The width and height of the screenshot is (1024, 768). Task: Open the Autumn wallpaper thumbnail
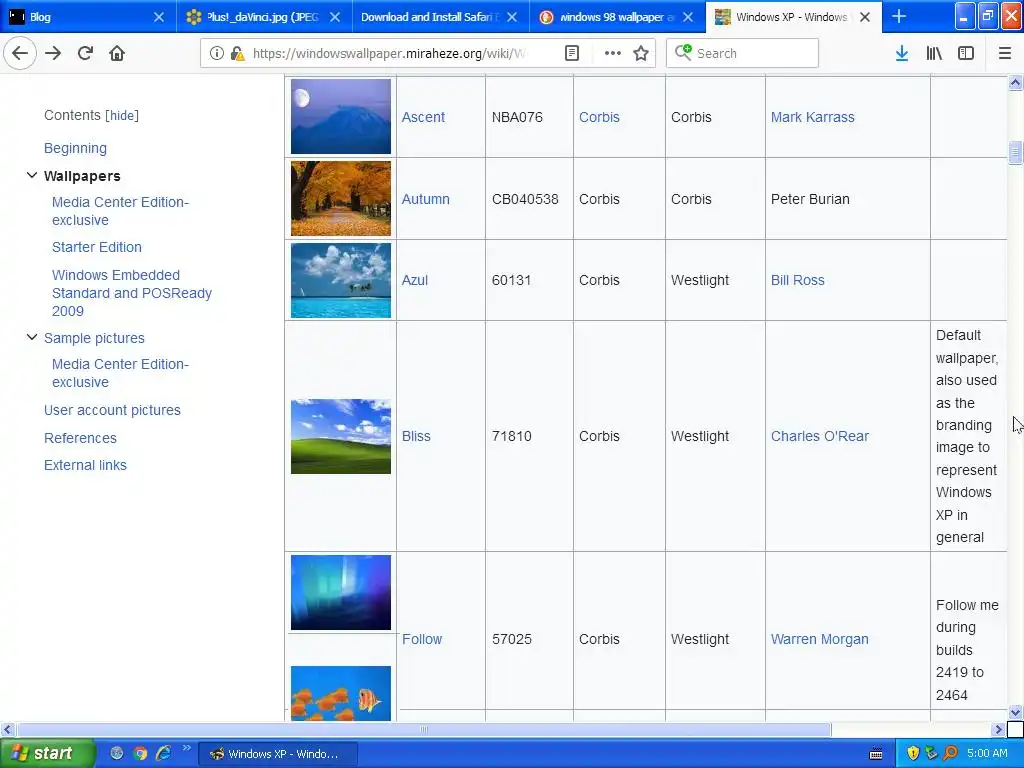[x=341, y=199]
